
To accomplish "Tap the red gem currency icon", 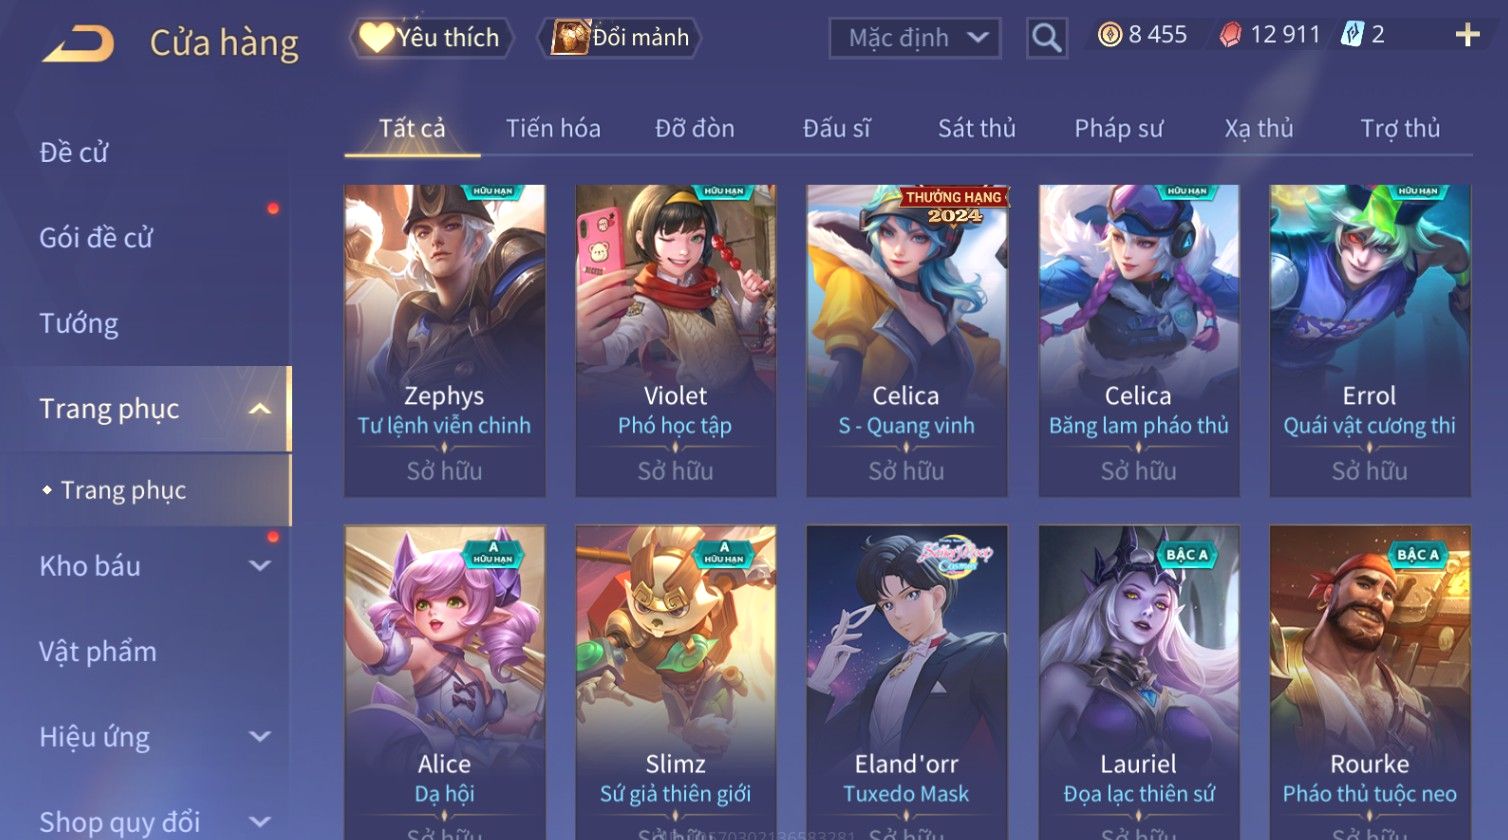I will 1230,35.
